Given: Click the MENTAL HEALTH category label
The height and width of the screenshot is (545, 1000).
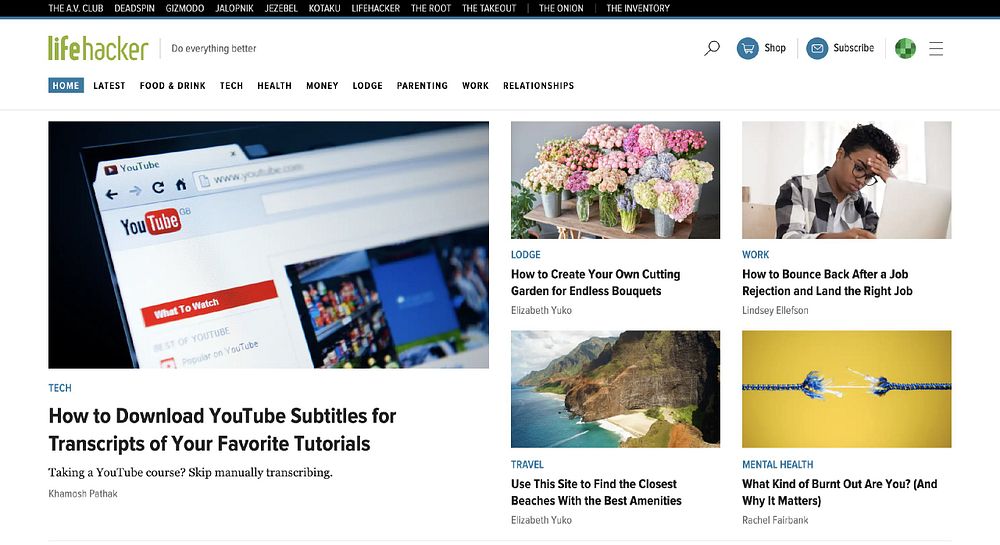Looking at the screenshot, I should click(x=777, y=465).
